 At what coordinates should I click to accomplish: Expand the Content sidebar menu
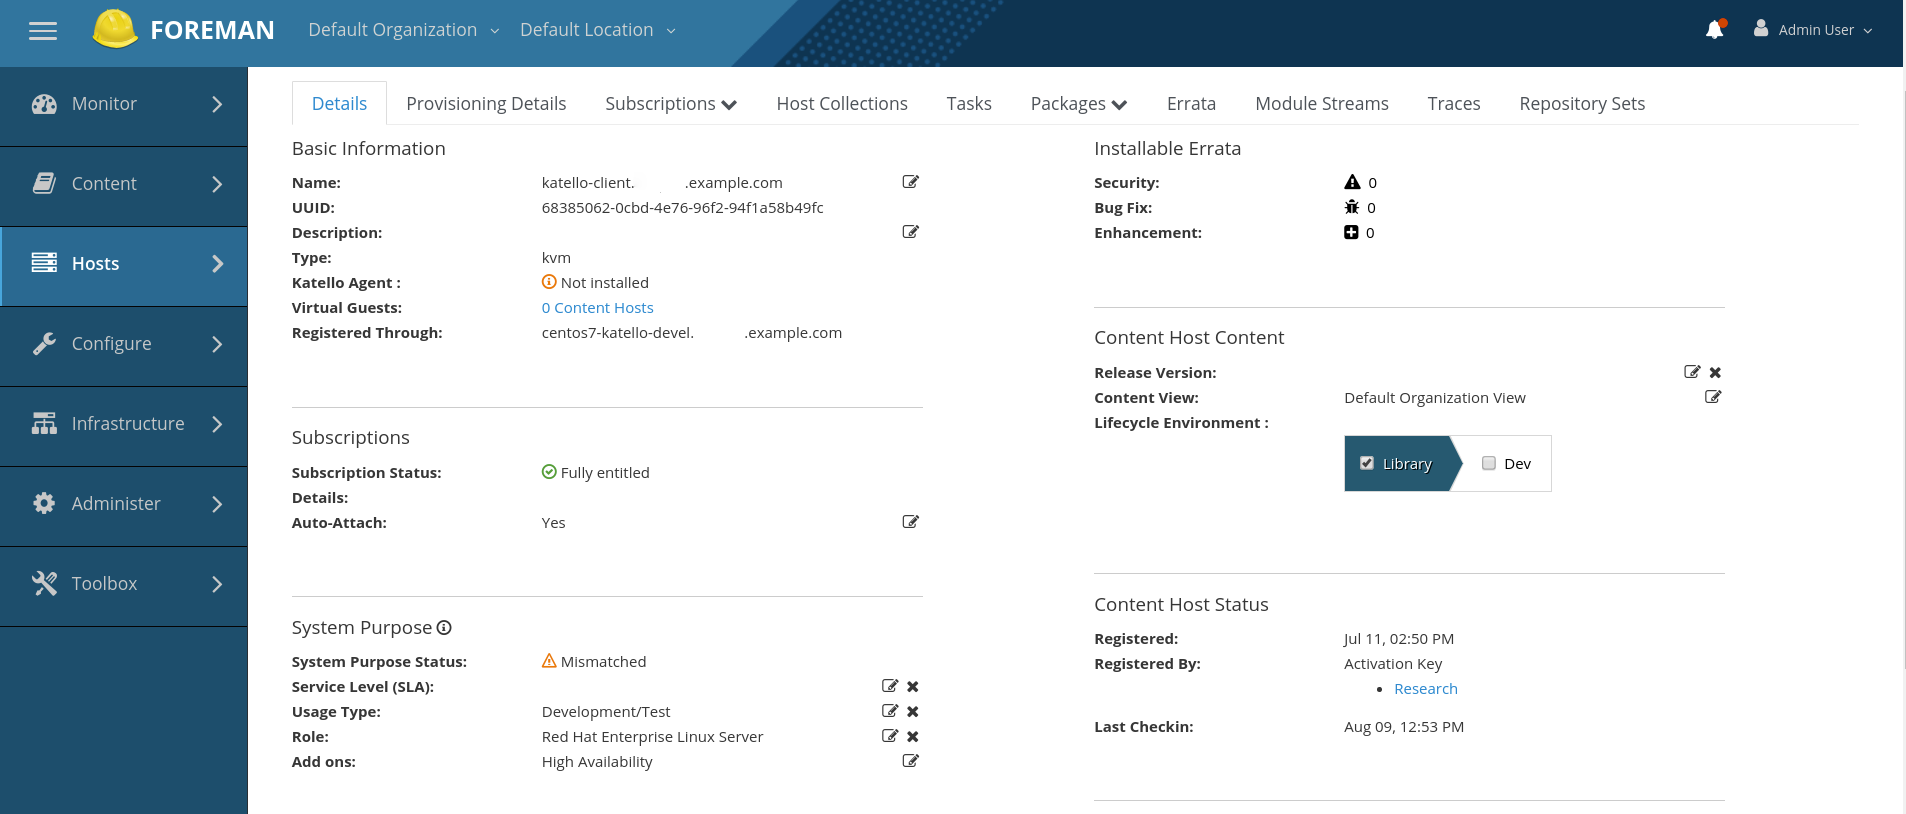coord(217,184)
